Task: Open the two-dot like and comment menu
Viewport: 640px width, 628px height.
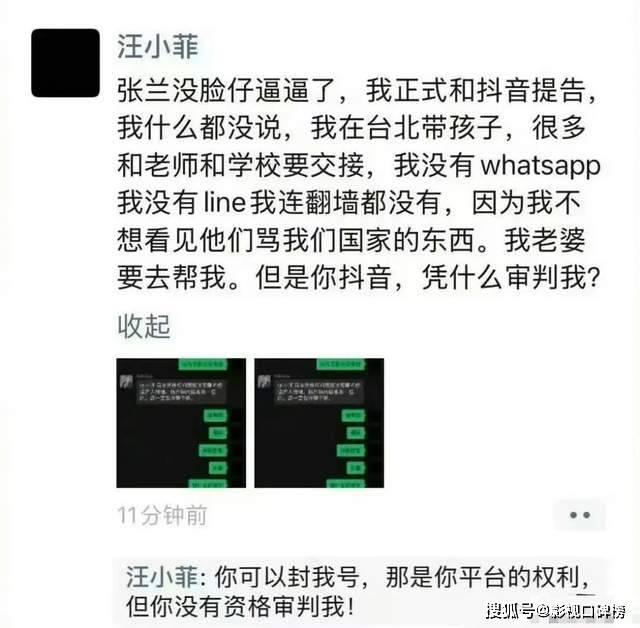Action: (x=580, y=515)
